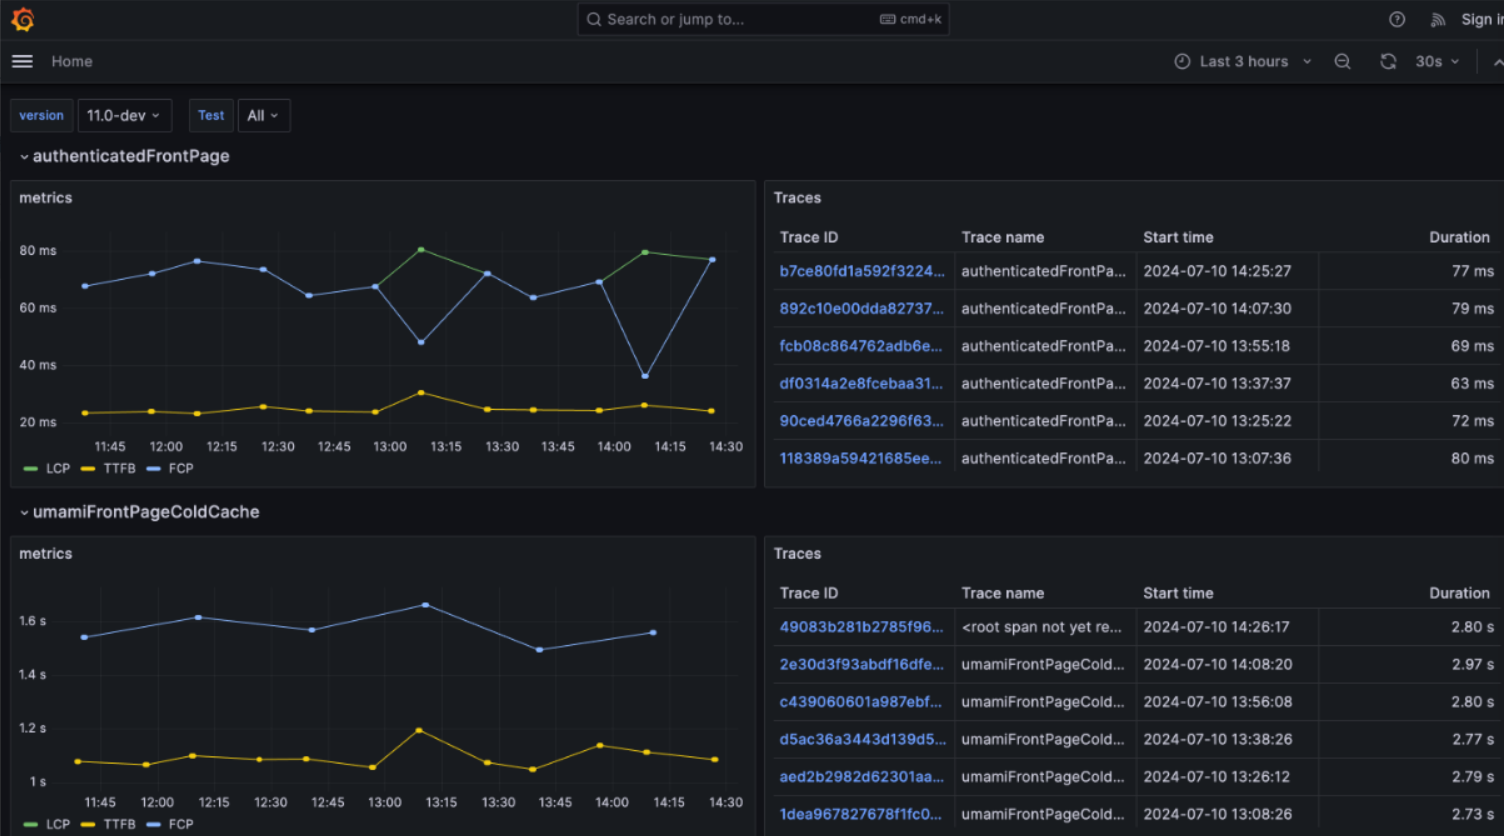The image size is (1504, 836).
Task: Click Duration header in authenticatedFrontPage traces
Action: pyautogui.click(x=1459, y=237)
